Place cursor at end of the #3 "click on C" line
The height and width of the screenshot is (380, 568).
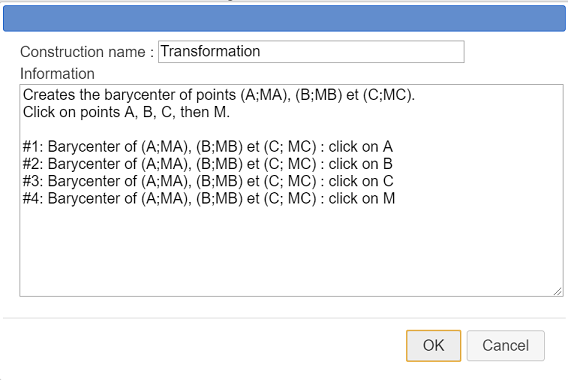click(x=394, y=181)
